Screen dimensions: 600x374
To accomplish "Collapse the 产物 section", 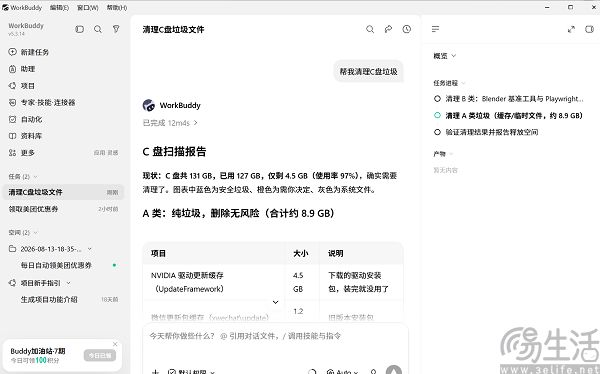I will click(x=451, y=154).
